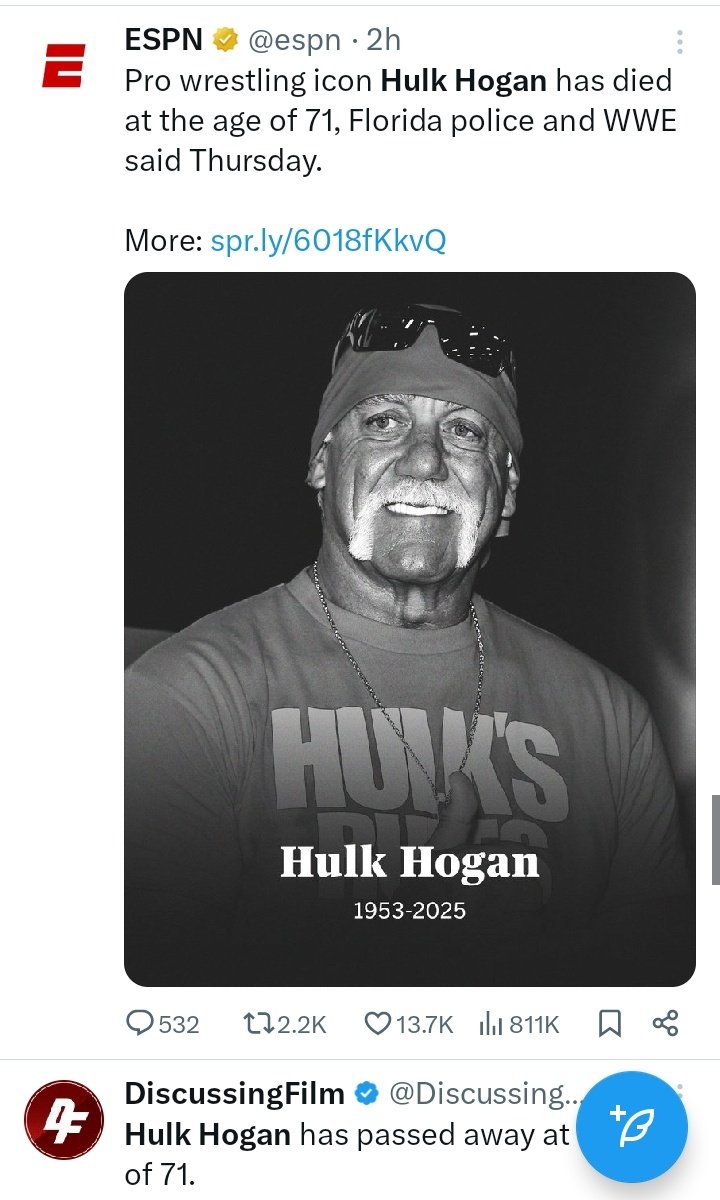
Task: Open DiscussingFilm account name
Action: click(x=235, y=1094)
